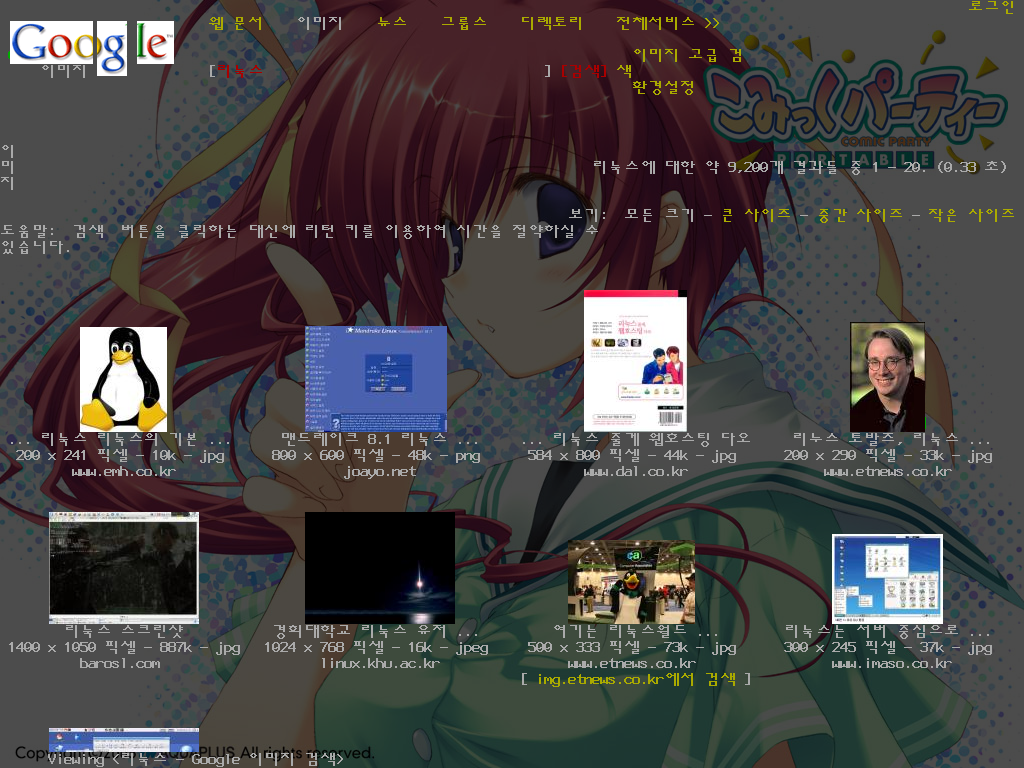Click the img.etnews.co.kr에서 검색 link
The image size is (1024, 768).
tap(636, 679)
